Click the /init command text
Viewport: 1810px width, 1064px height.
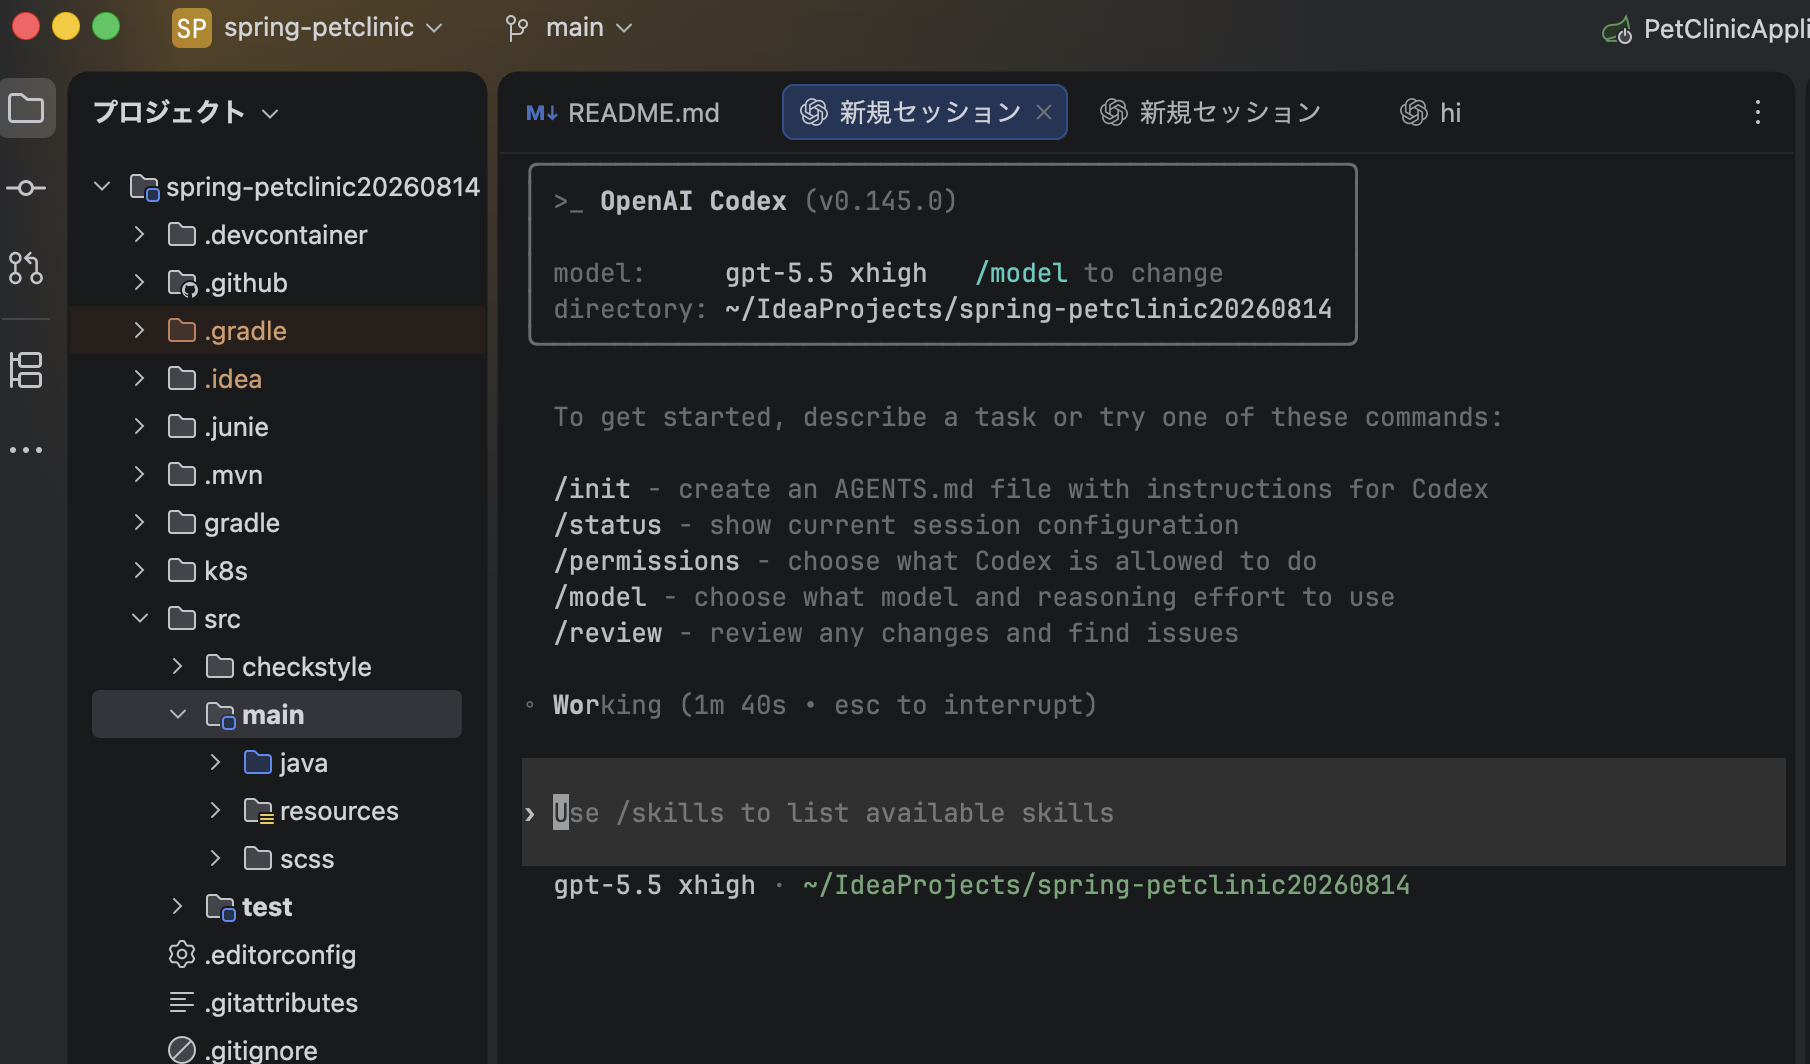(592, 489)
